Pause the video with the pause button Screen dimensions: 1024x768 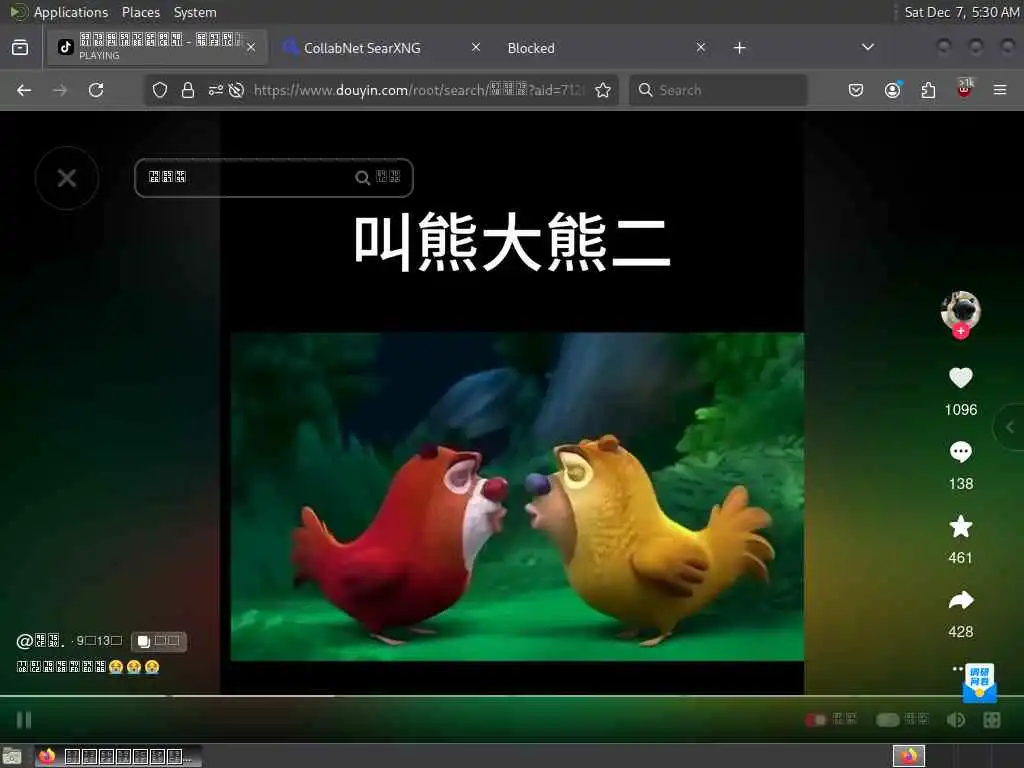24,720
